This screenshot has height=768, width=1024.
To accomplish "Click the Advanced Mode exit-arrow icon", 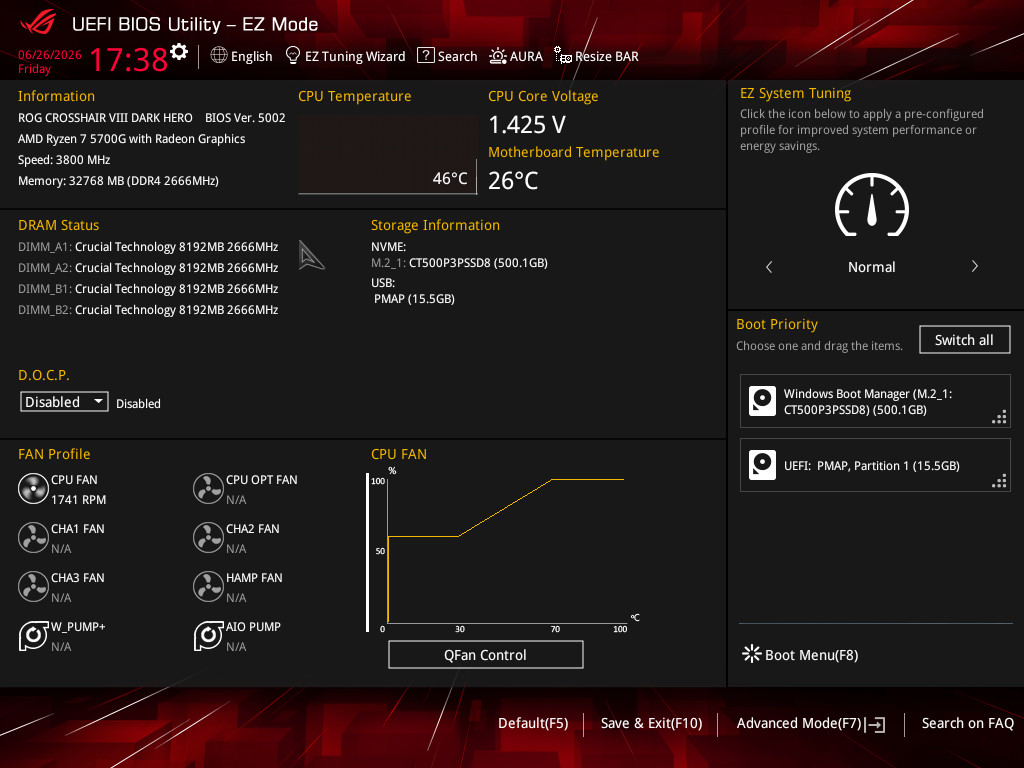I will point(875,724).
